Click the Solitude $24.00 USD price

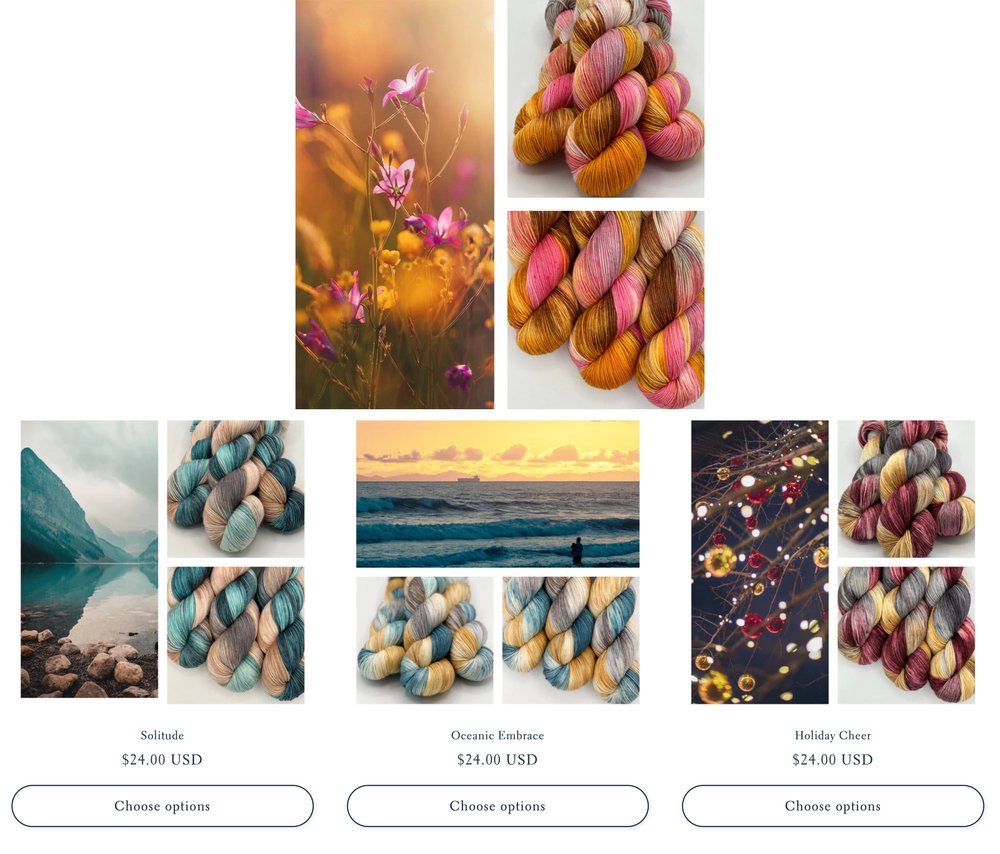point(162,760)
